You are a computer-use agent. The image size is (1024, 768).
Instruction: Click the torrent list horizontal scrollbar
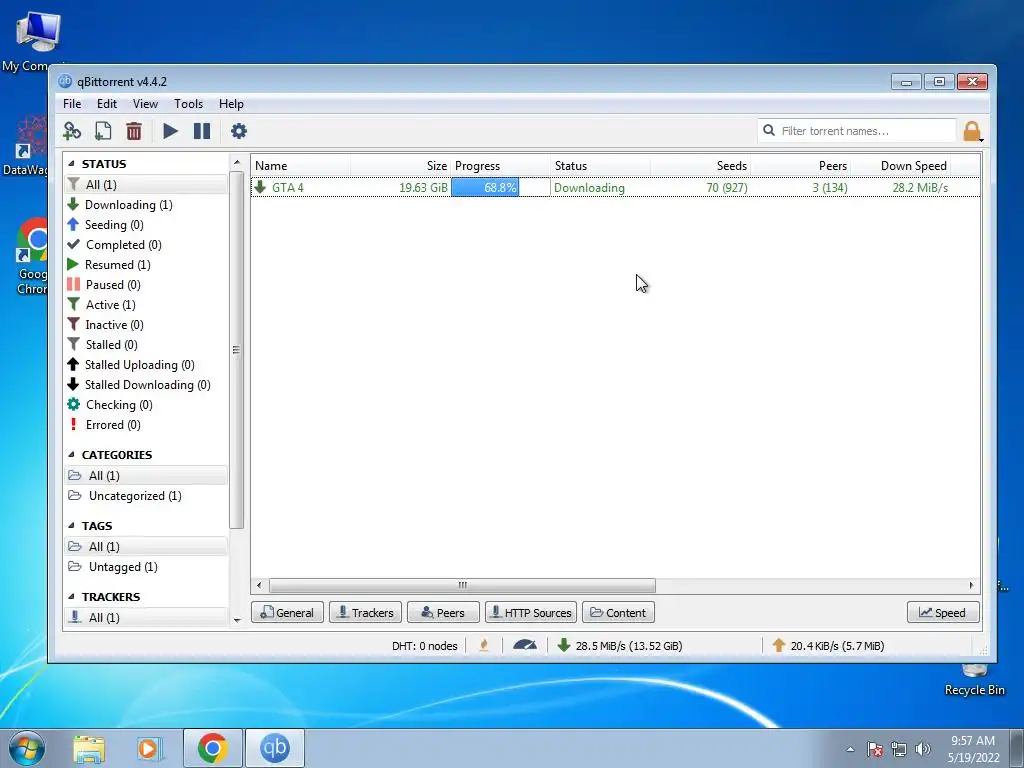(x=462, y=585)
